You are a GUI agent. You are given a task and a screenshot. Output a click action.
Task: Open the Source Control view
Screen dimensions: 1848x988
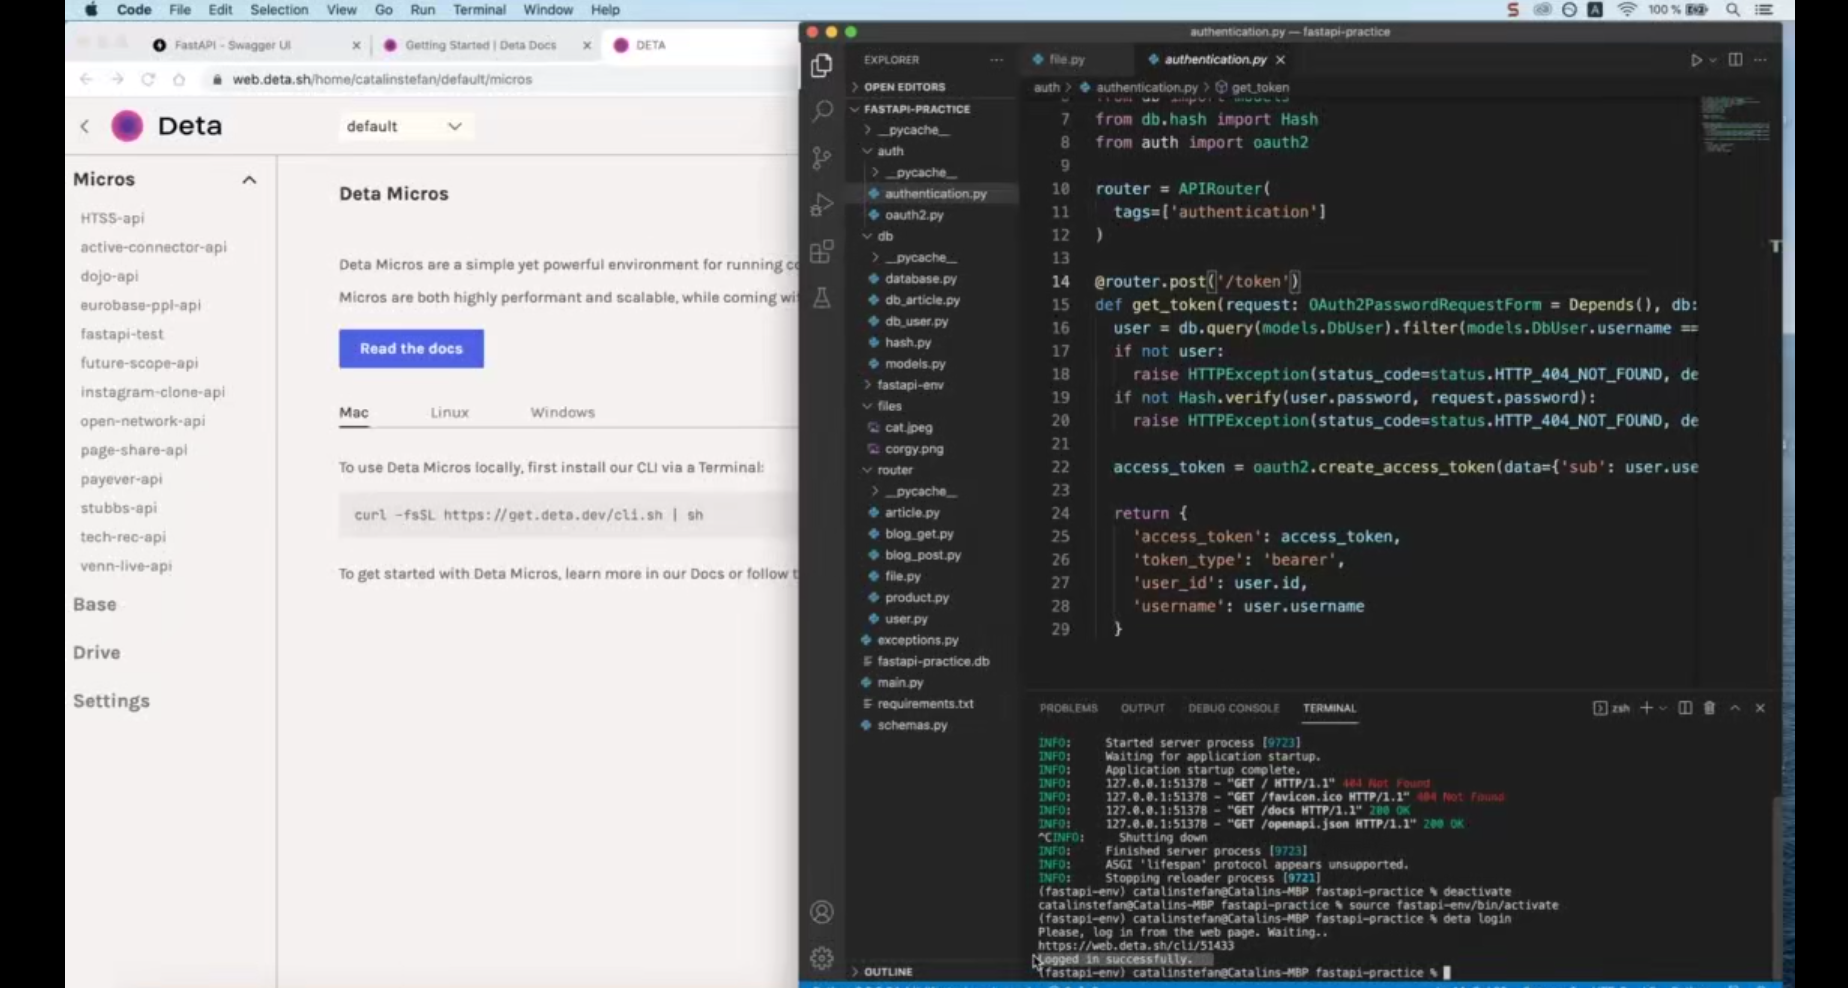(x=822, y=158)
